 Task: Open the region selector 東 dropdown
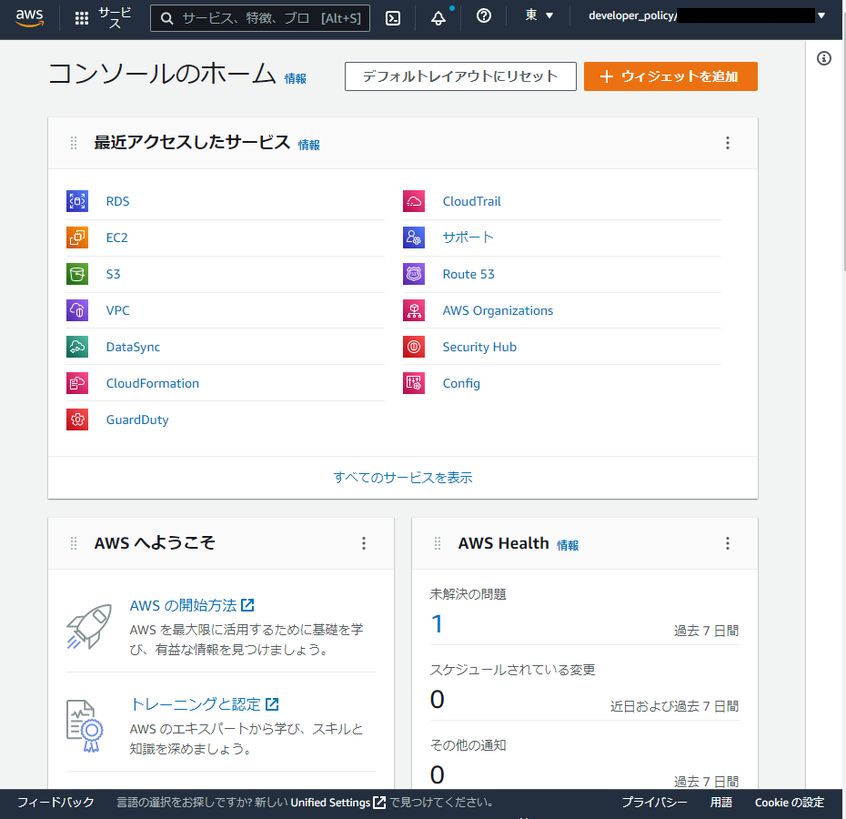click(x=539, y=16)
